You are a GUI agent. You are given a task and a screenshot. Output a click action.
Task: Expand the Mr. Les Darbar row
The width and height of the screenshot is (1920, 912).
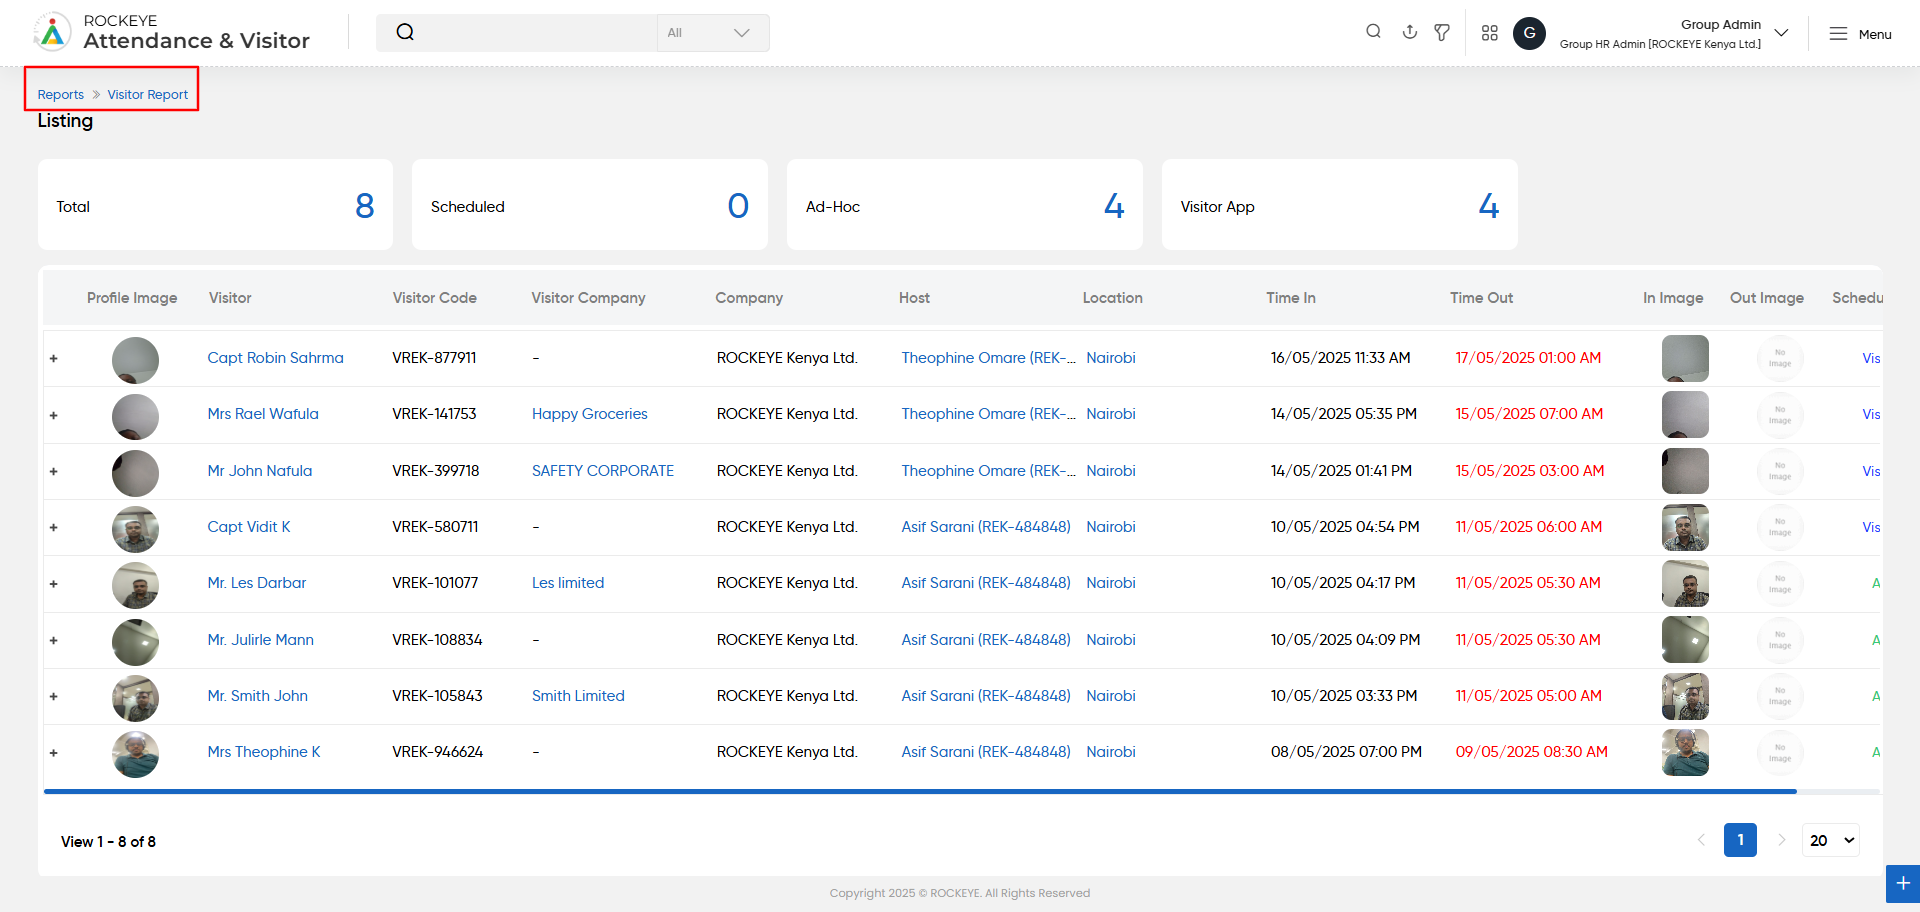54,583
